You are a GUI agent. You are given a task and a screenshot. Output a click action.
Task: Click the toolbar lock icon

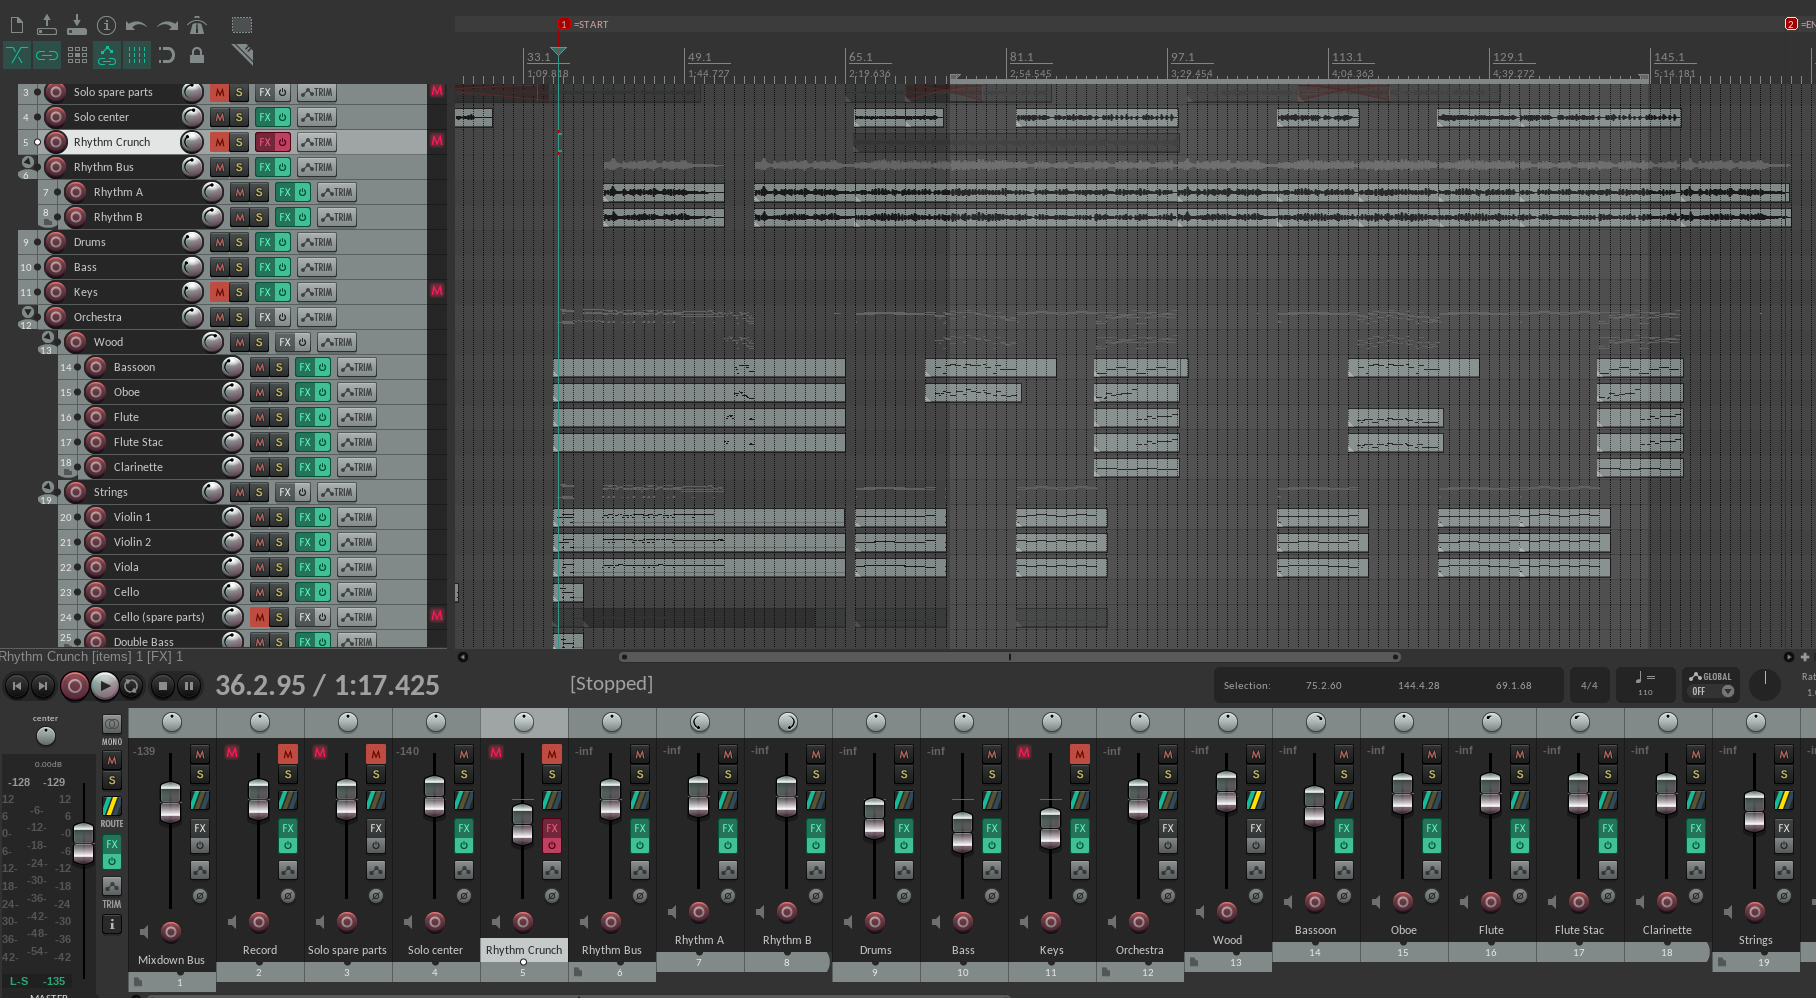197,55
